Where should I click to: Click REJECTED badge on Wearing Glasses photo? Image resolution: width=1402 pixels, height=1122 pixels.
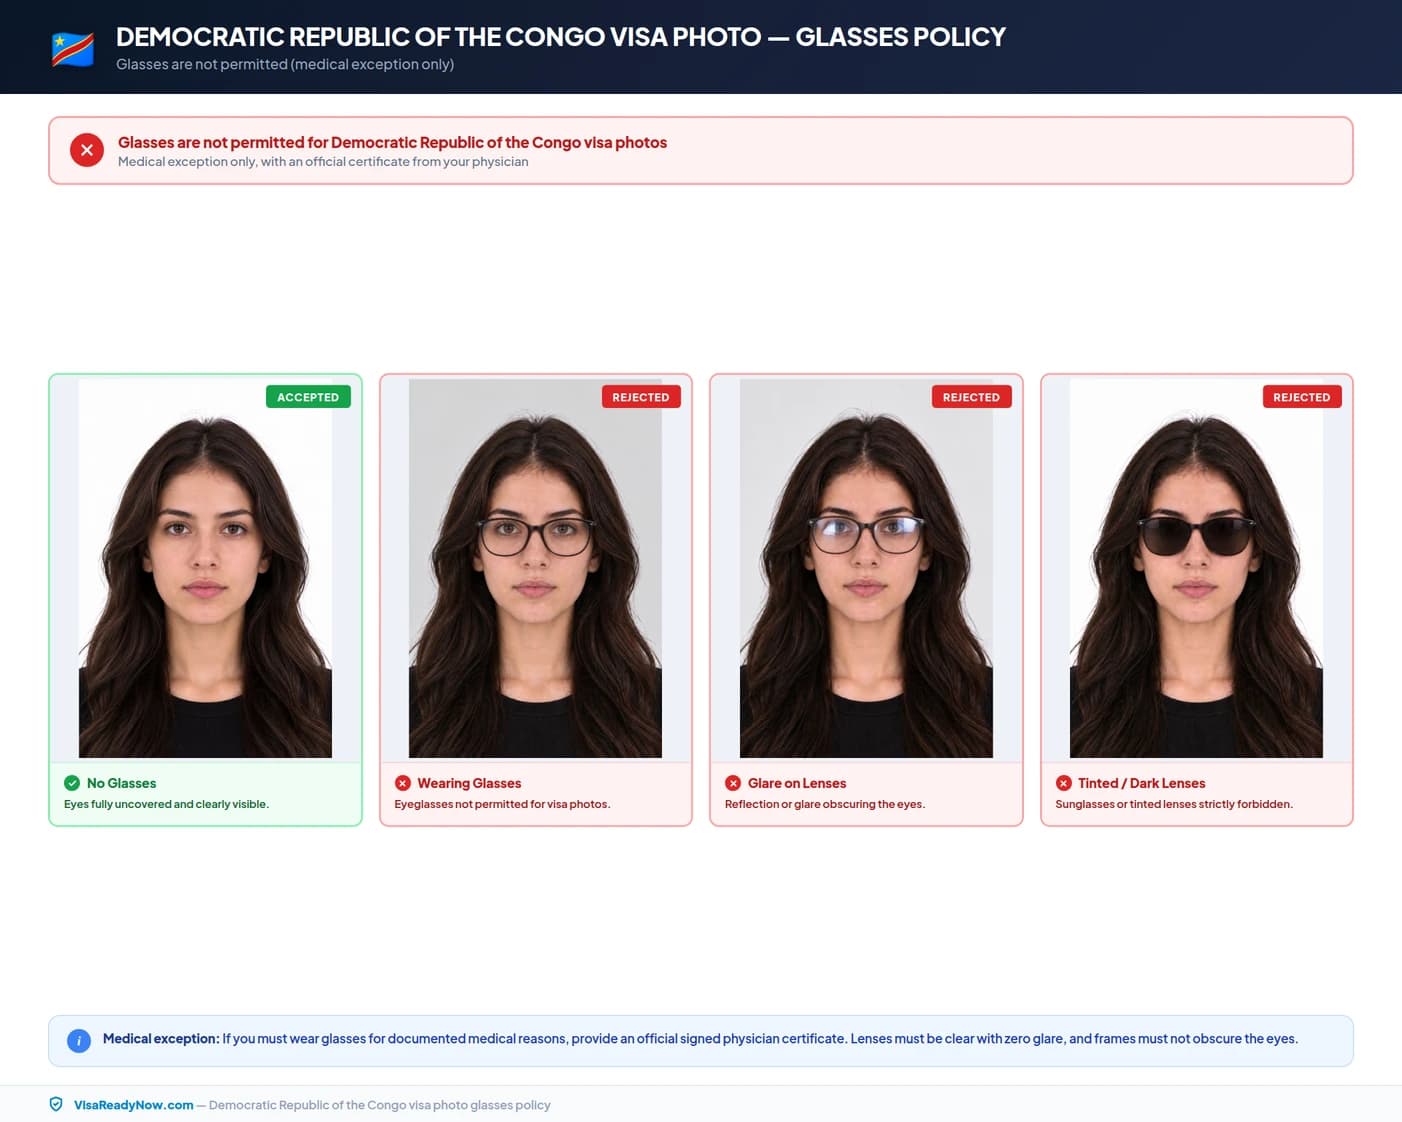point(641,397)
